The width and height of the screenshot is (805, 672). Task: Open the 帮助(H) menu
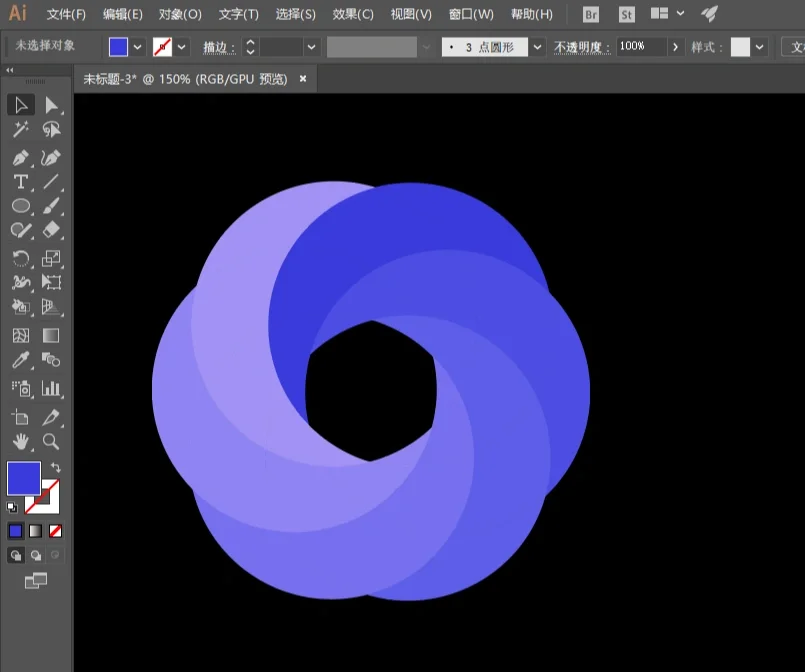531,14
